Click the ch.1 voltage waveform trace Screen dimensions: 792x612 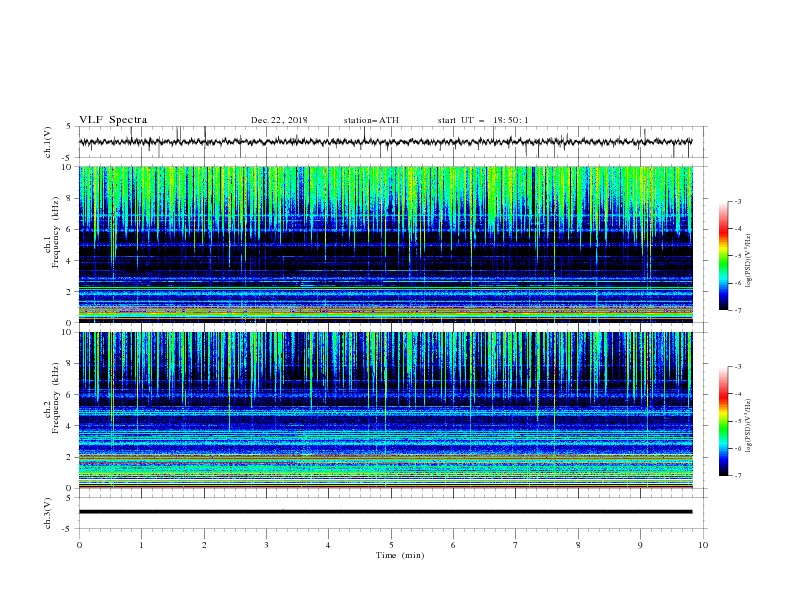(x=386, y=142)
